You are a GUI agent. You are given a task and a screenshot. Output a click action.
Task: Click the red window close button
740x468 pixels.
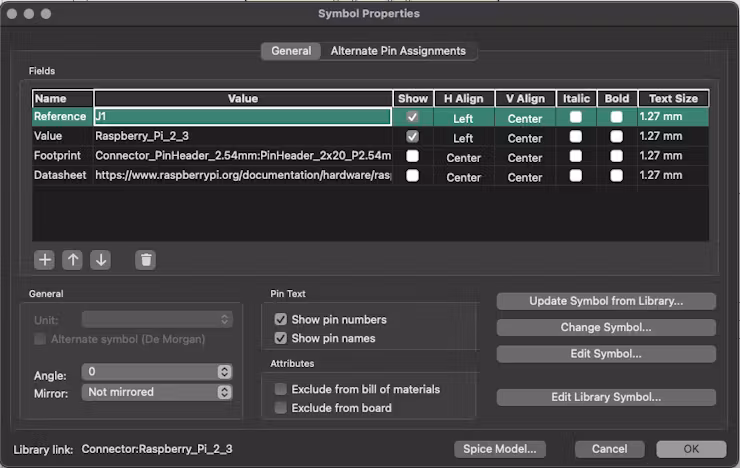tap(12, 14)
